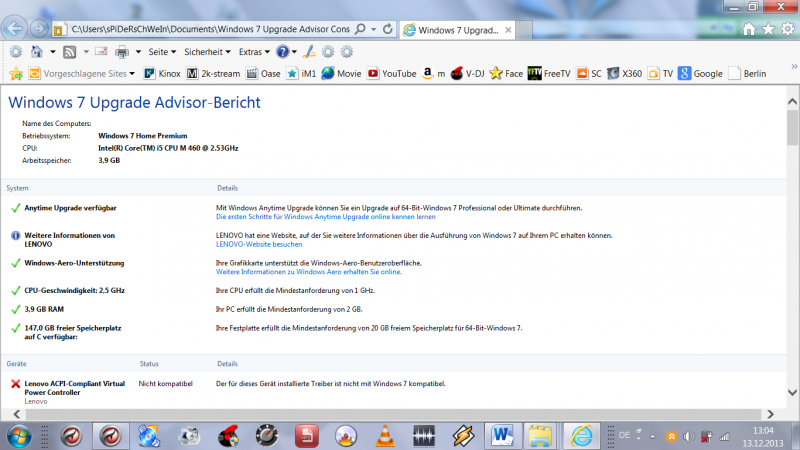800x450 pixels.
Task: Open the 'LENOVO-Website besuchen' link
Action: point(259,244)
